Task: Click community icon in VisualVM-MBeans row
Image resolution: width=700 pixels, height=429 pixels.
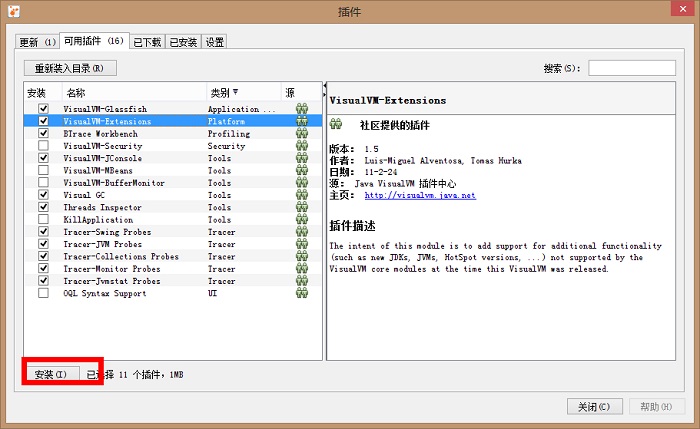Action: click(x=302, y=170)
